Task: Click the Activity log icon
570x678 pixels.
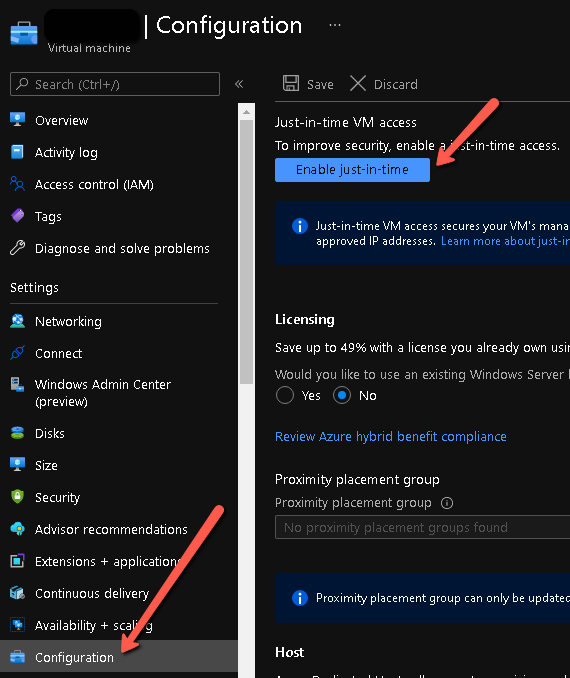Action: (x=17, y=152)
